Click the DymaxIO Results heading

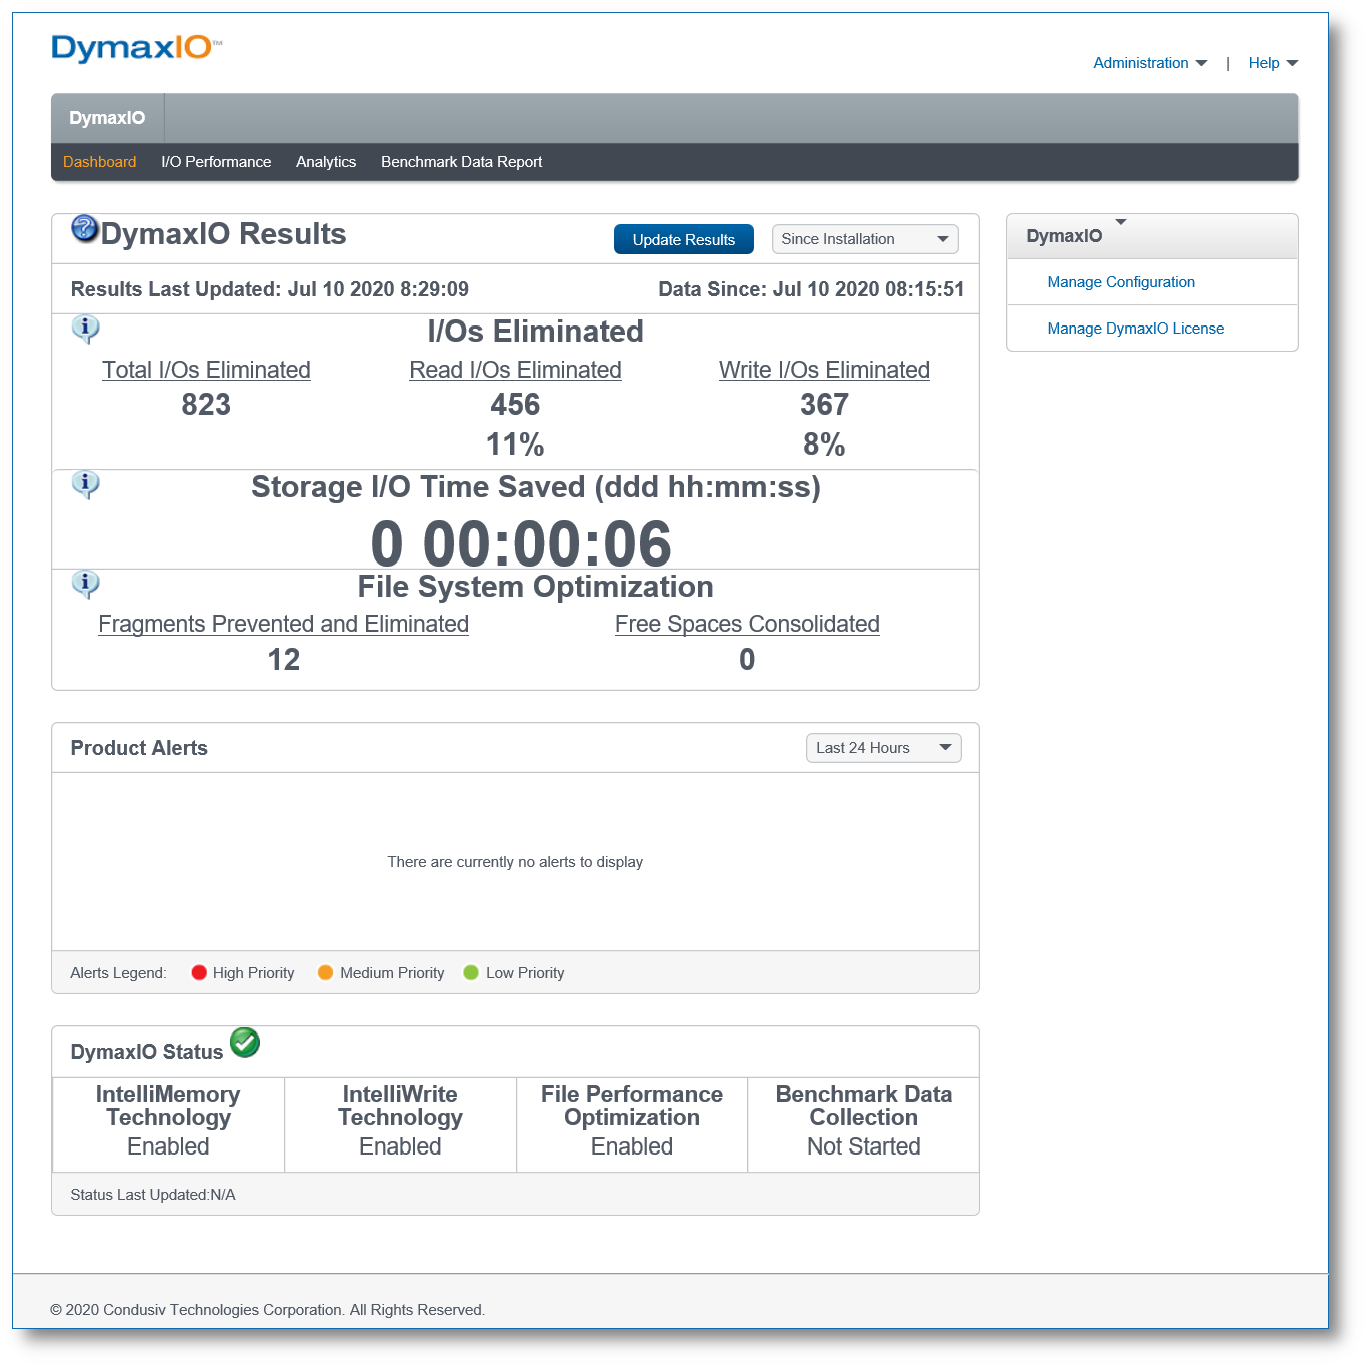point(223,234)
